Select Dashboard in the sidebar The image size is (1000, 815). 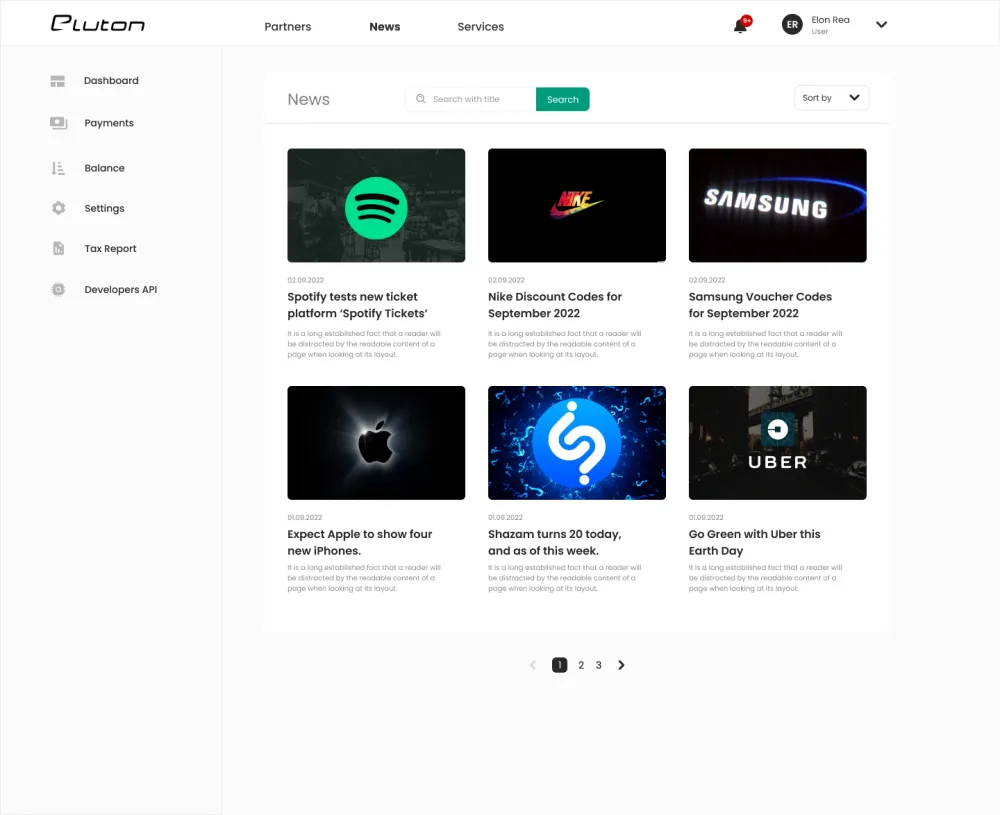pyautogui.click(x=111, y=81)
